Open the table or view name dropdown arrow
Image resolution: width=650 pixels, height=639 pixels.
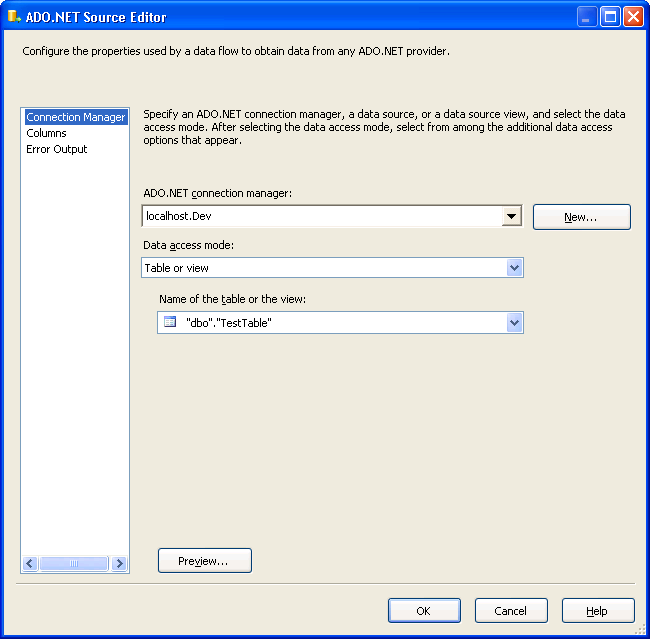point(514,323)
